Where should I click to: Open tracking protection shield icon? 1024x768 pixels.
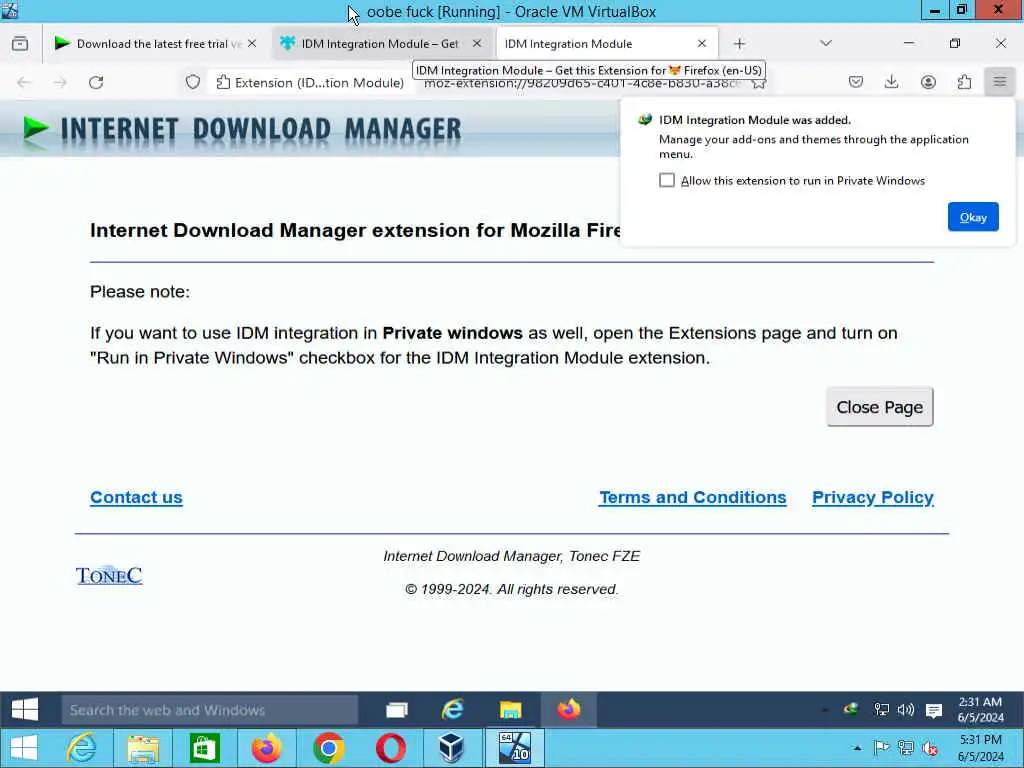coord(193,82)
